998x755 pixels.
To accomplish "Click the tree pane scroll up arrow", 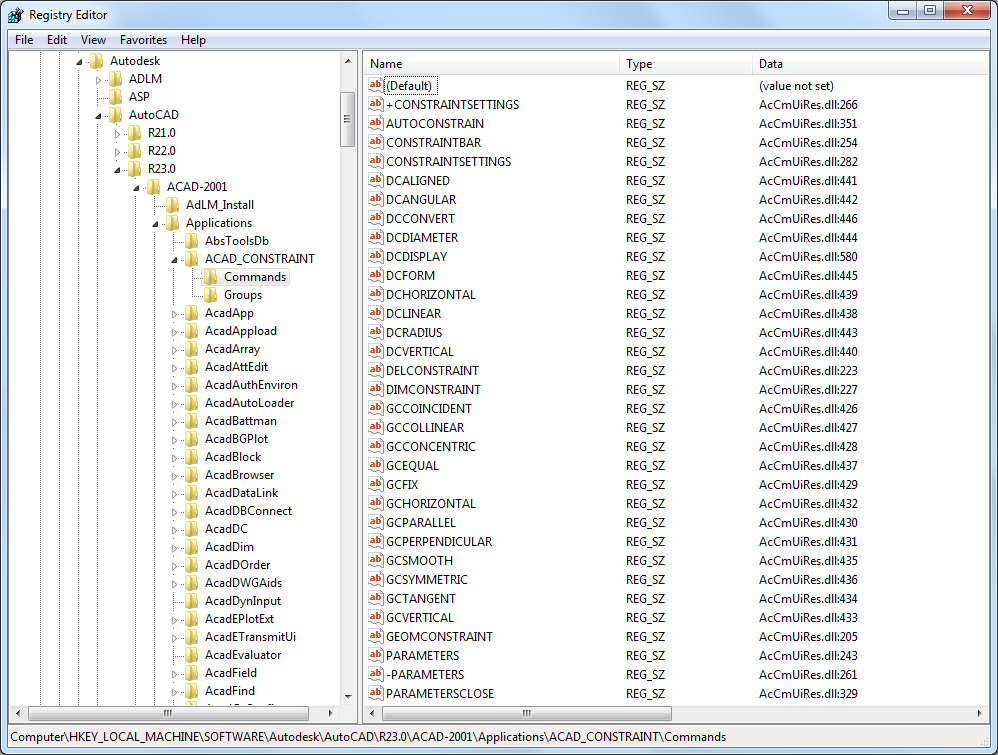I will [x=348, y=61].
